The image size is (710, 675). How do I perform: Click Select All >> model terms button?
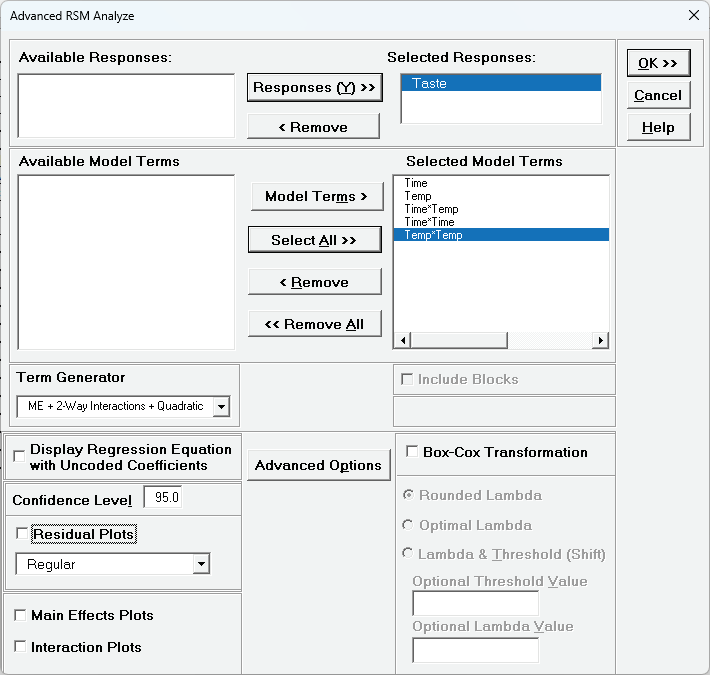click(x=314, y=240)
